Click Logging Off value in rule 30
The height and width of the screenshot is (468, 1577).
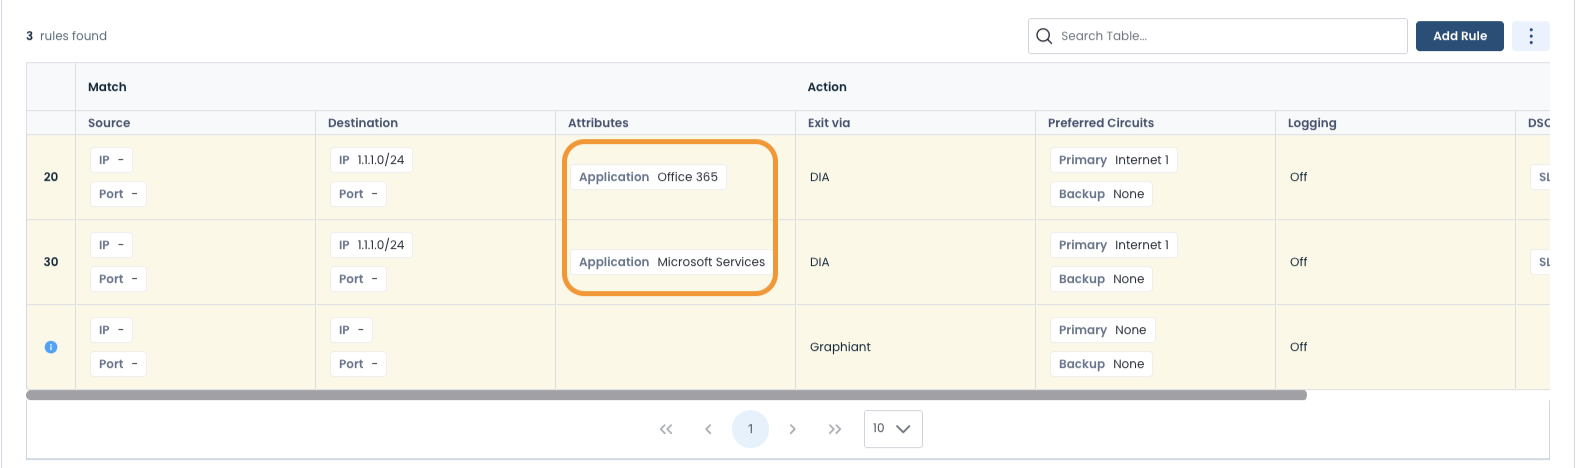[x=1298, y=262]
